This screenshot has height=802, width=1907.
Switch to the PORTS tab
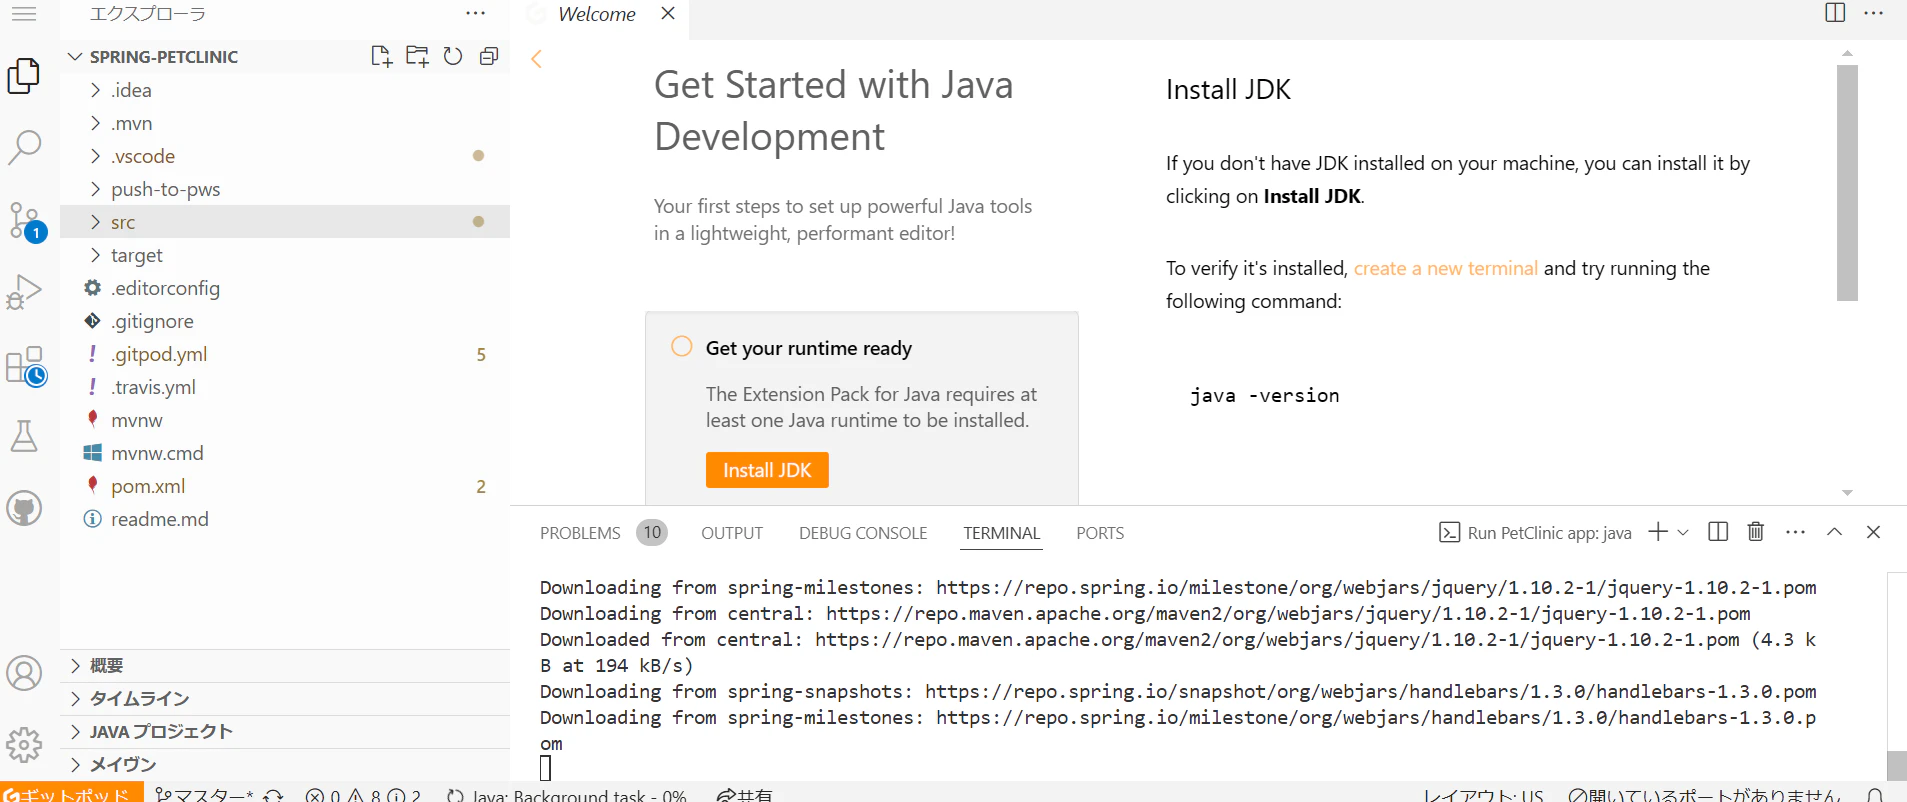click(x=1100, y=533)
